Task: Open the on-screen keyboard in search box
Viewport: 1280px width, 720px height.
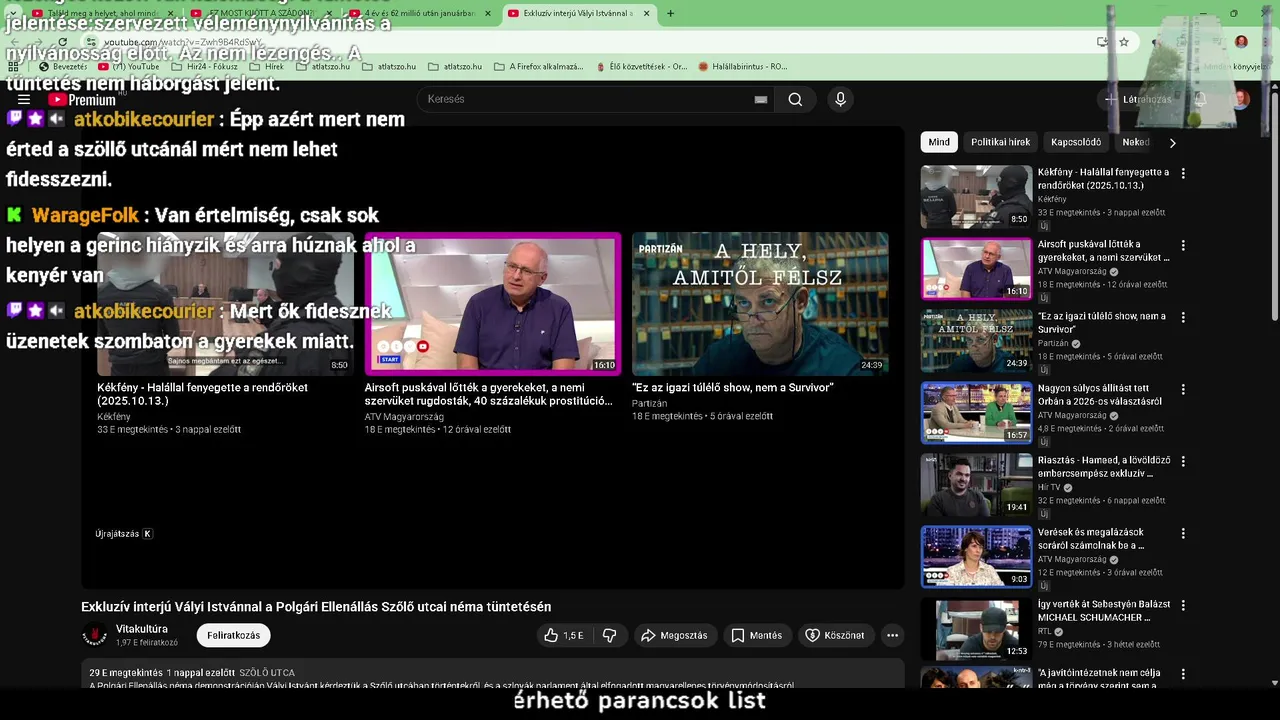Action: pos(761,100)
